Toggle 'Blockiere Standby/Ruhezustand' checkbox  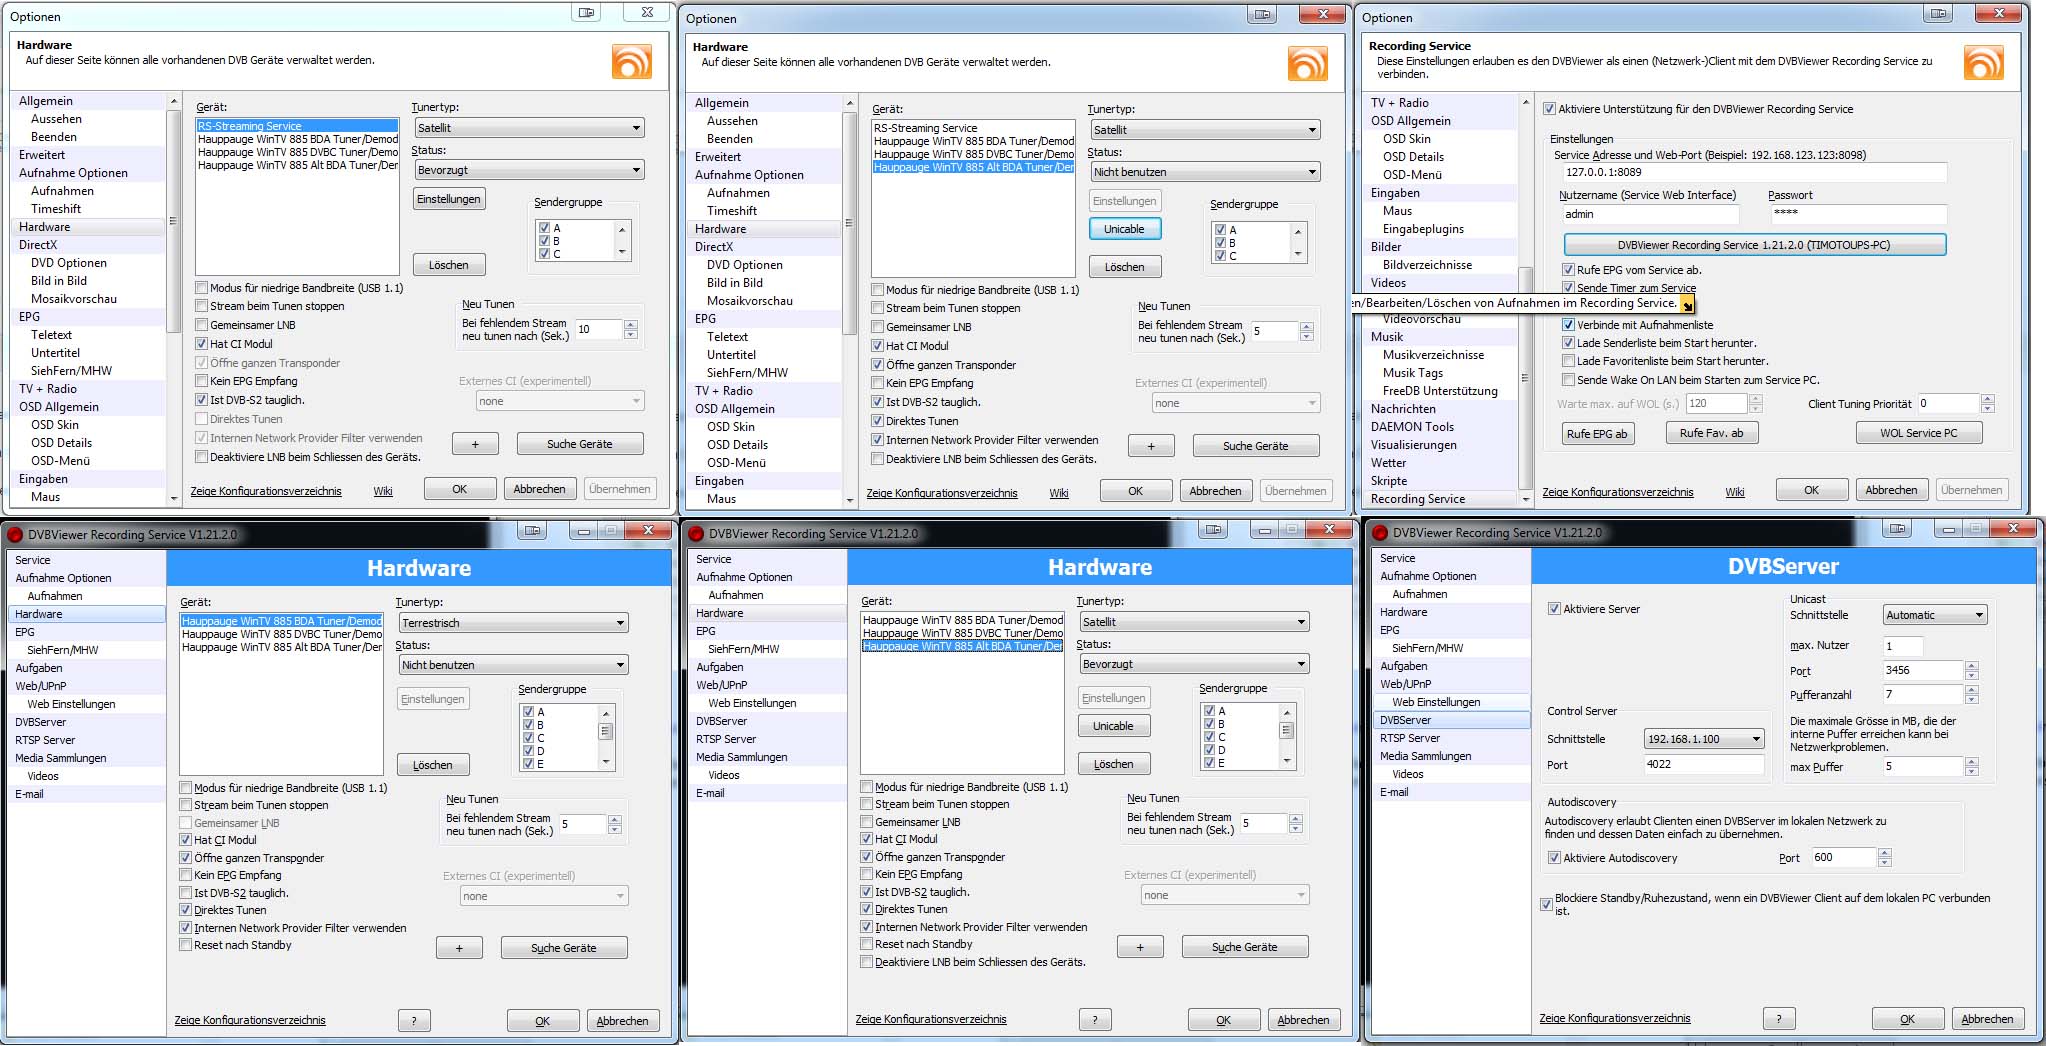click(x=1547, y=904)
